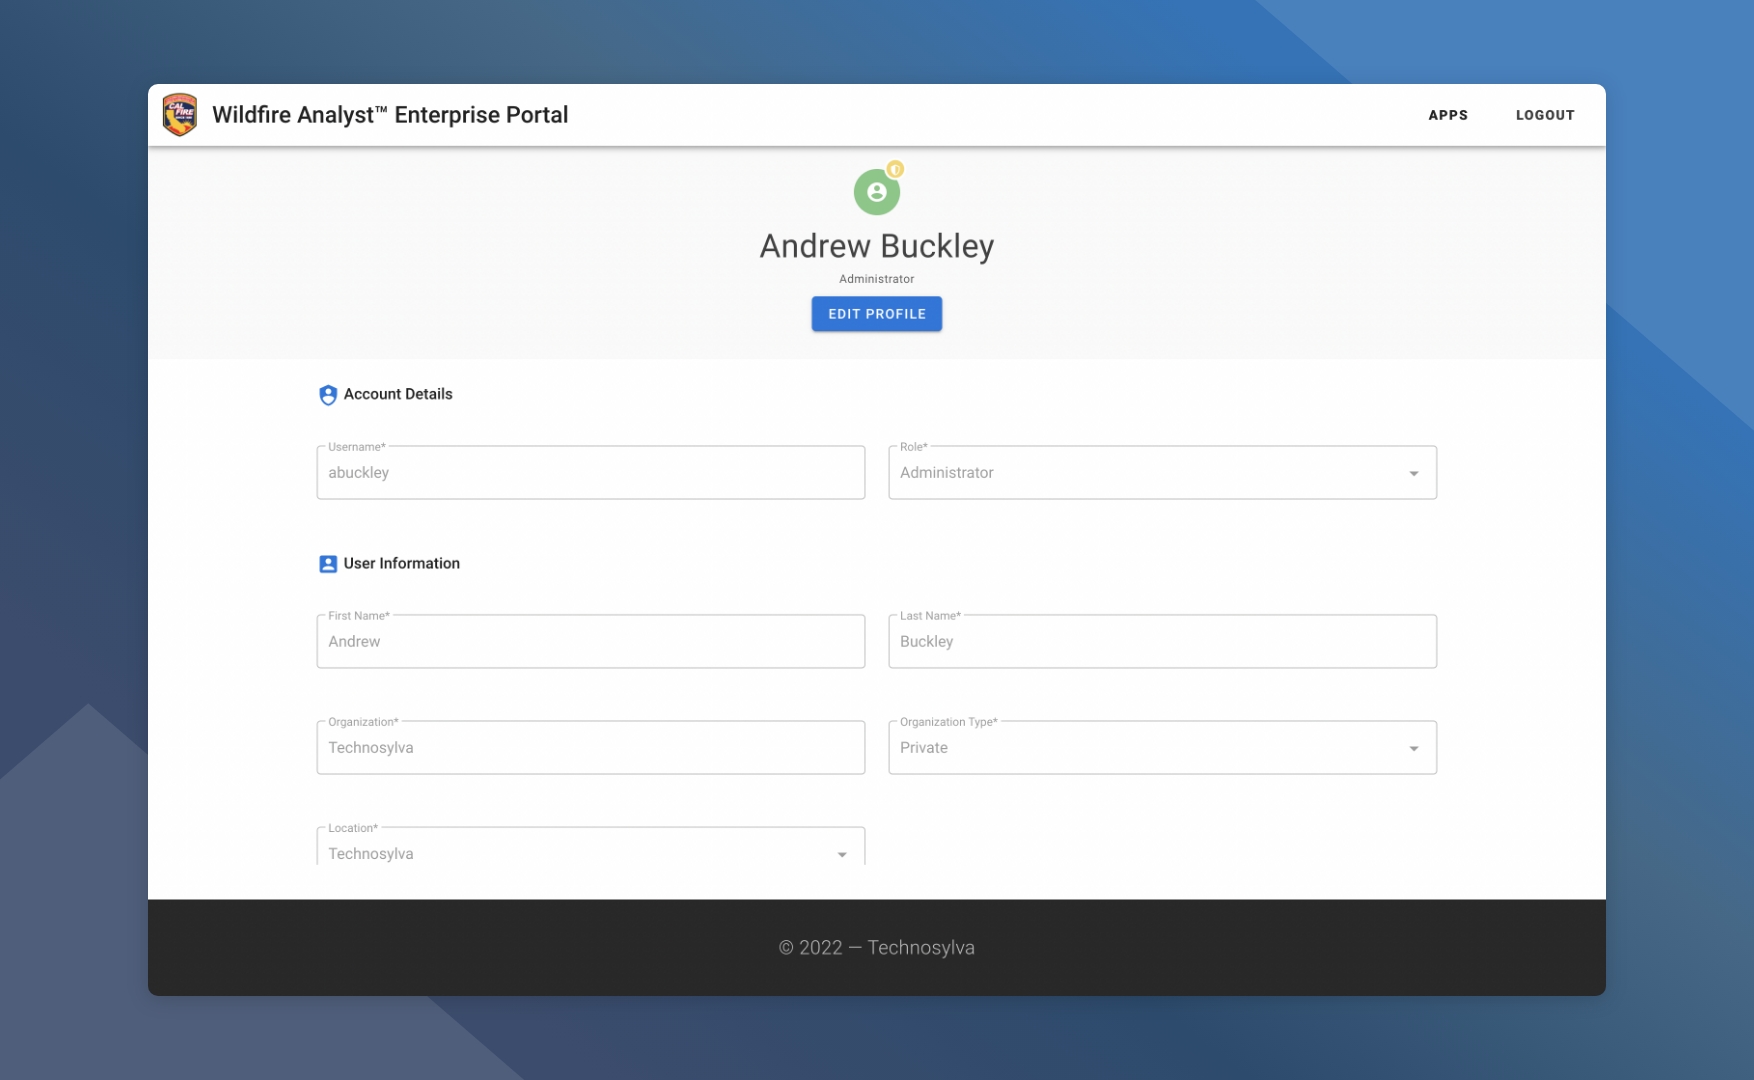
Task: Expand the Location dropdown arrow
Action: 841,854
